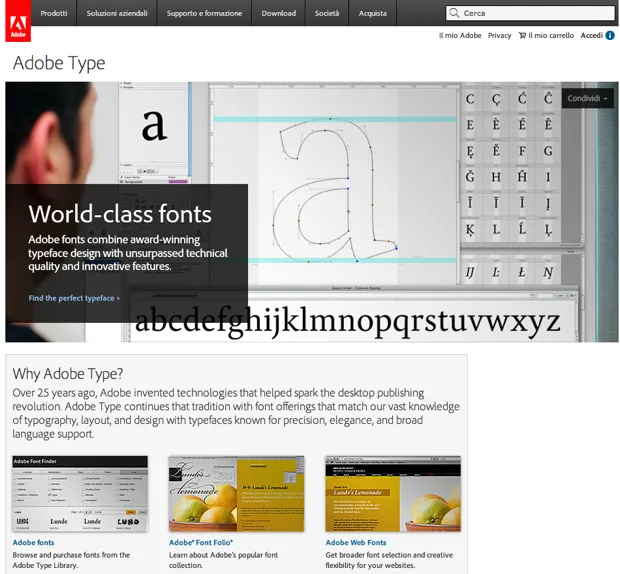620x574 pixels.
Task: Click Accedi to sign in
Action: point(592,36)
